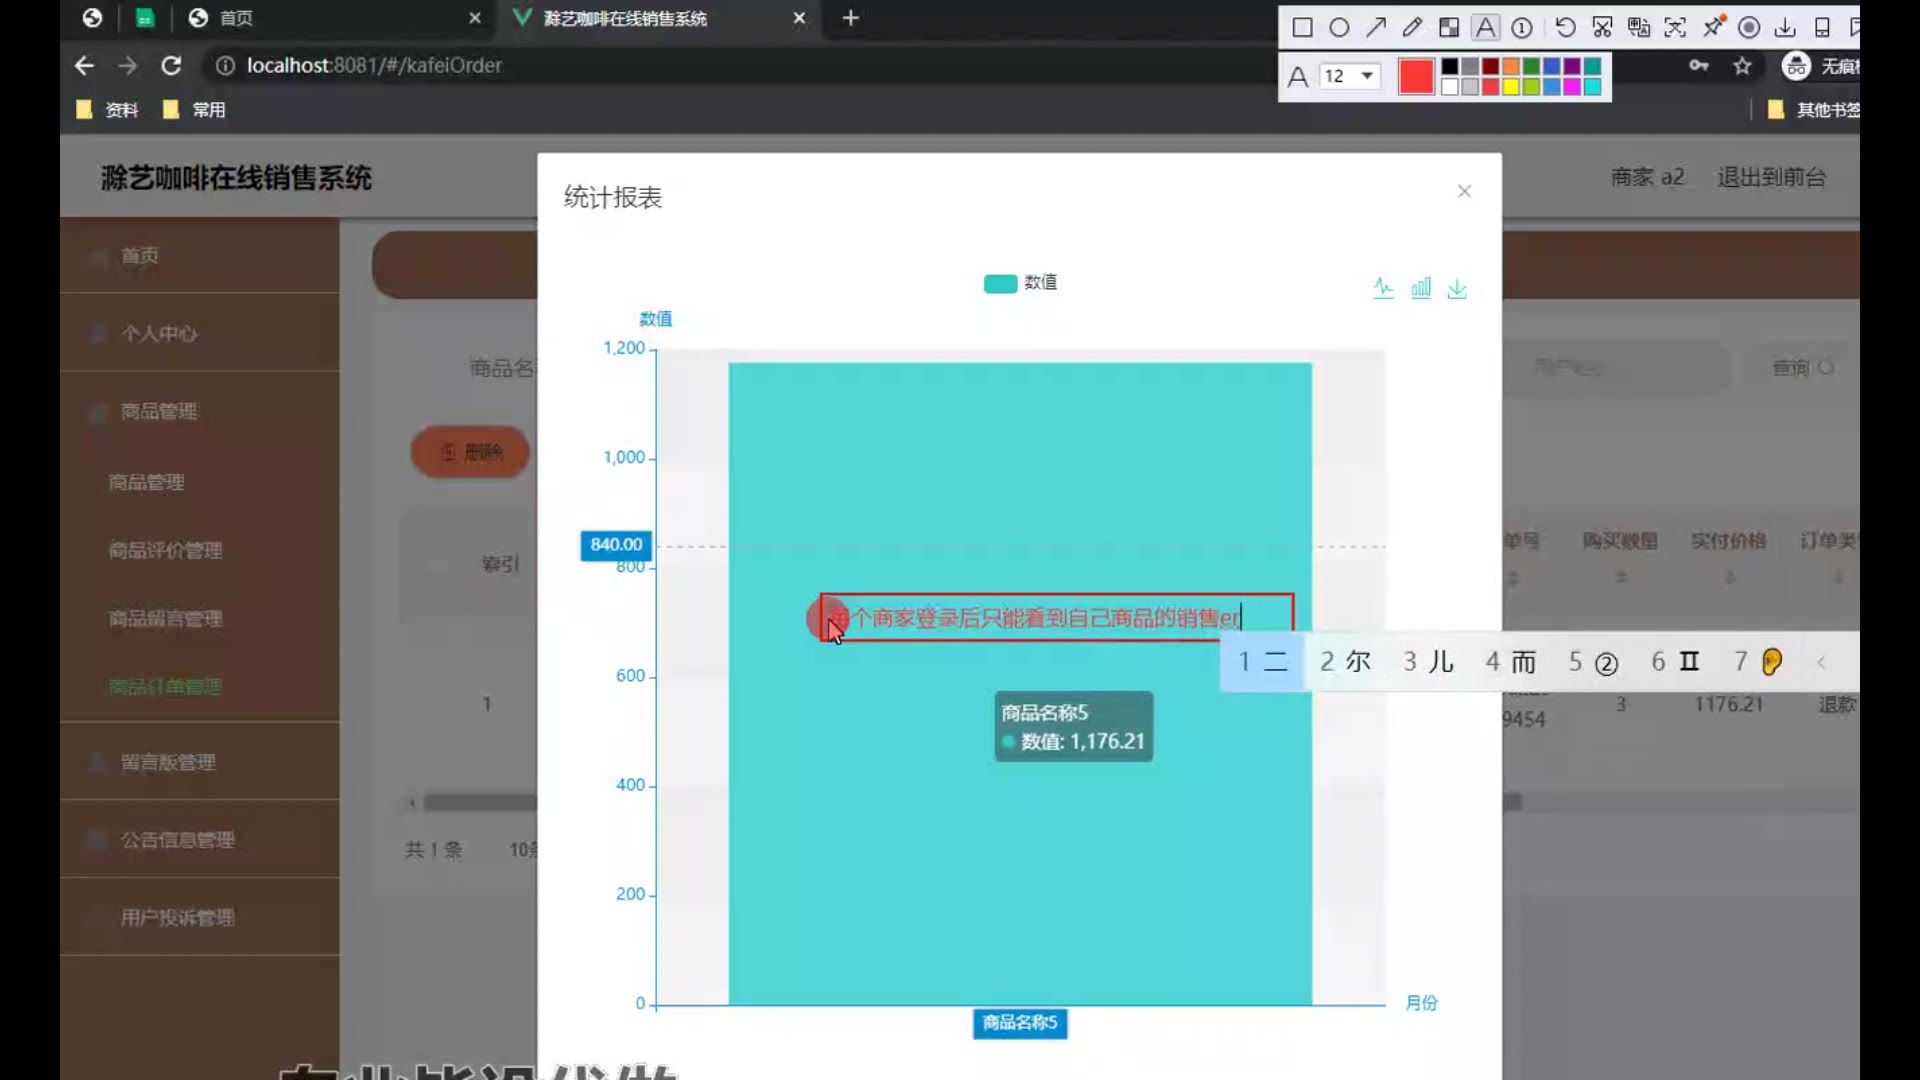The width and height of the screenshot is (1920, 1080).
Task: Go forward in browser history
Action: [127, 66]
